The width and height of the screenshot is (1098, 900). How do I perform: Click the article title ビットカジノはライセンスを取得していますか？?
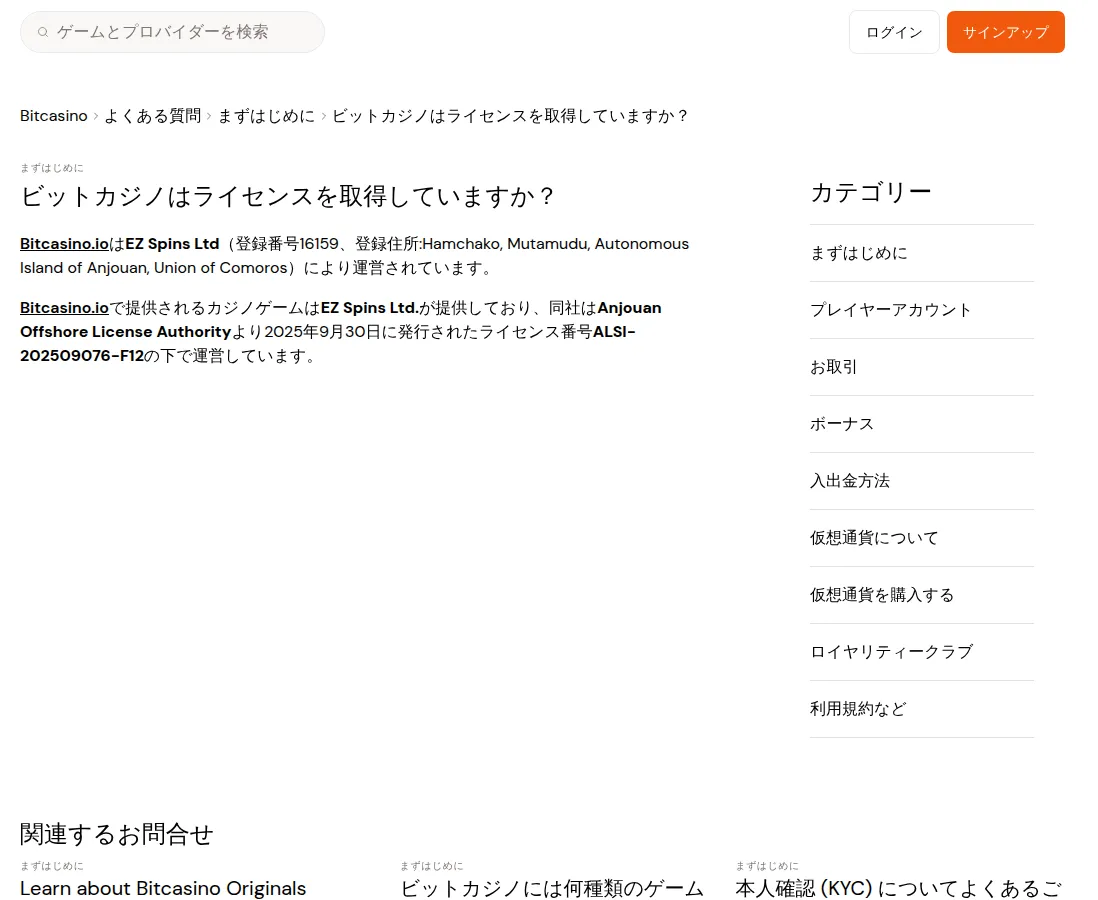pos(288,197)
